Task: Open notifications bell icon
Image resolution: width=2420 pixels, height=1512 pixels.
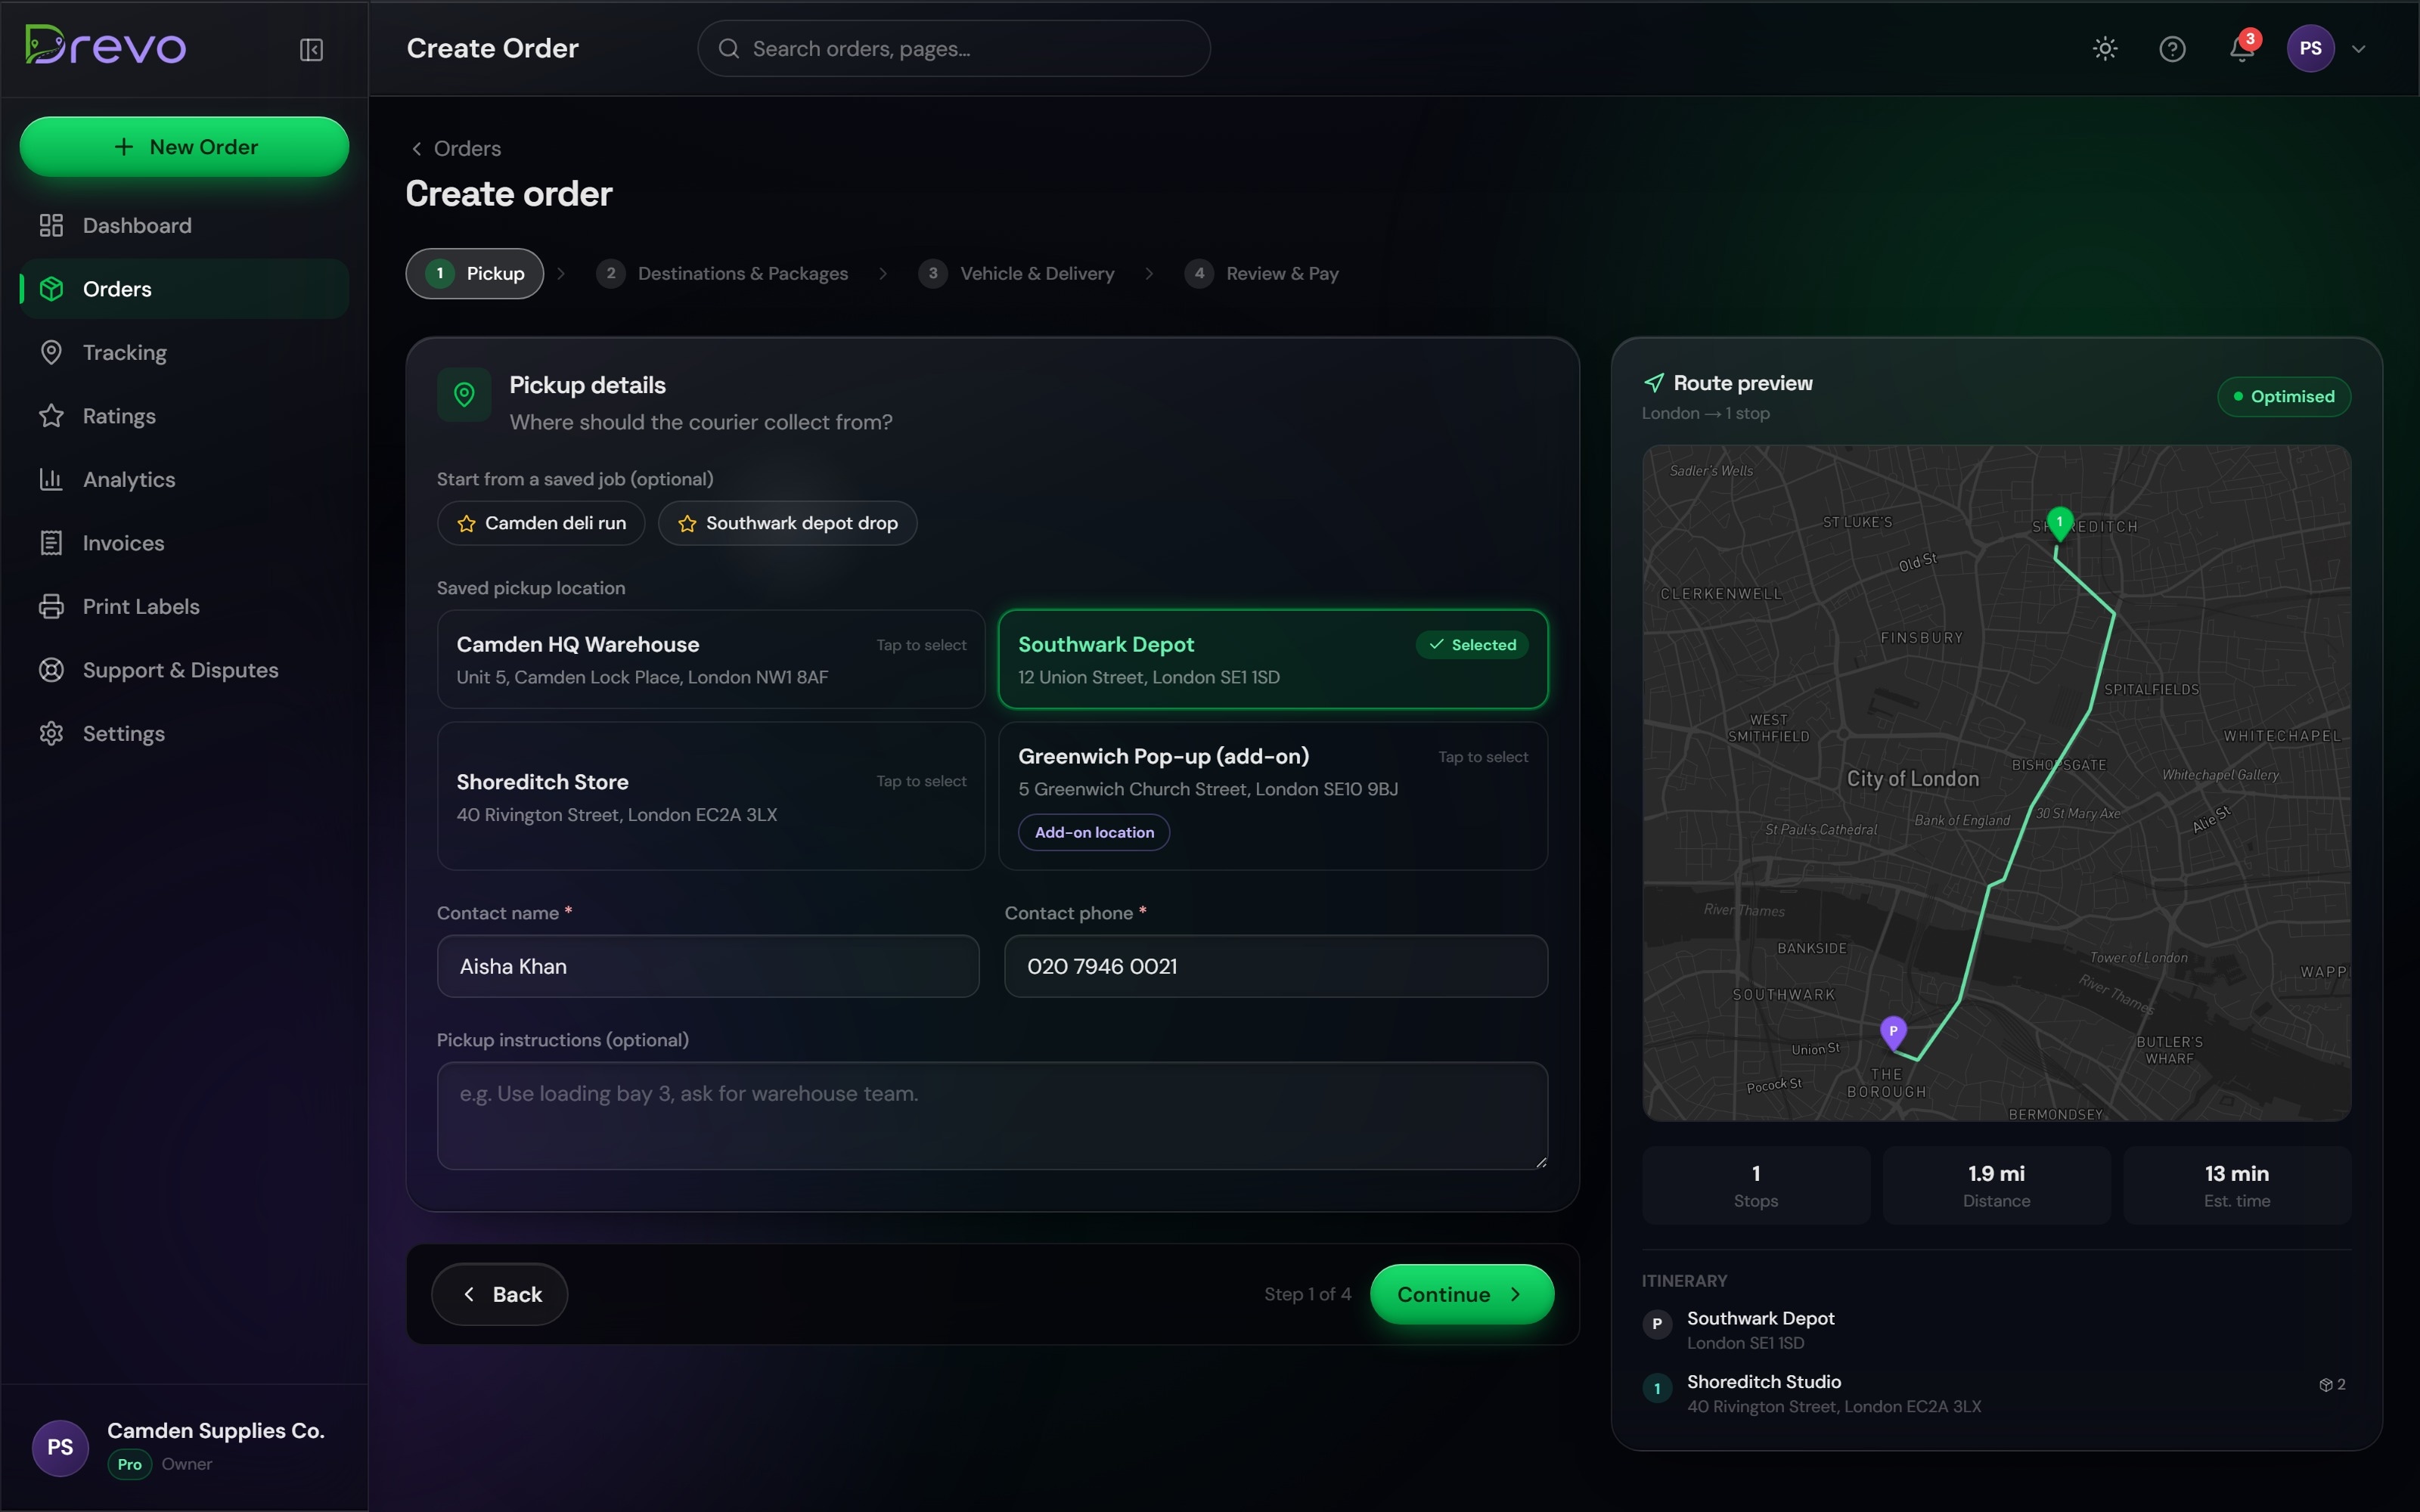Action: tap(2241, 49)
